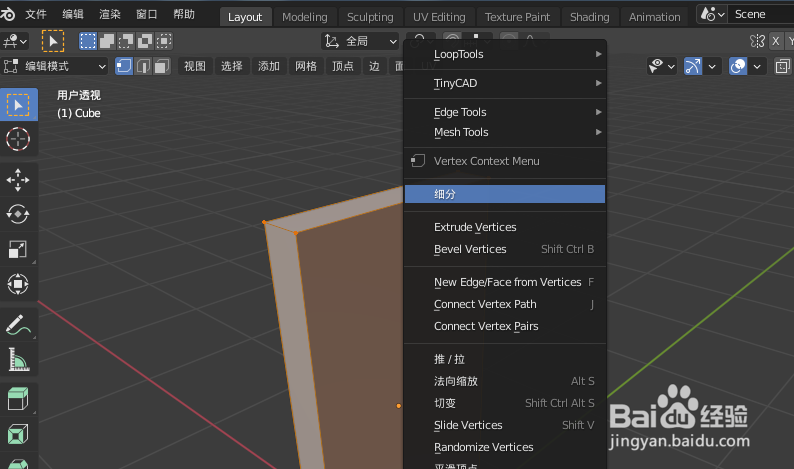Image resolution: width=794 pixels, height=469 pixels.
Task: Open the 窗口 menu
Action: click(x=147, y=14)
